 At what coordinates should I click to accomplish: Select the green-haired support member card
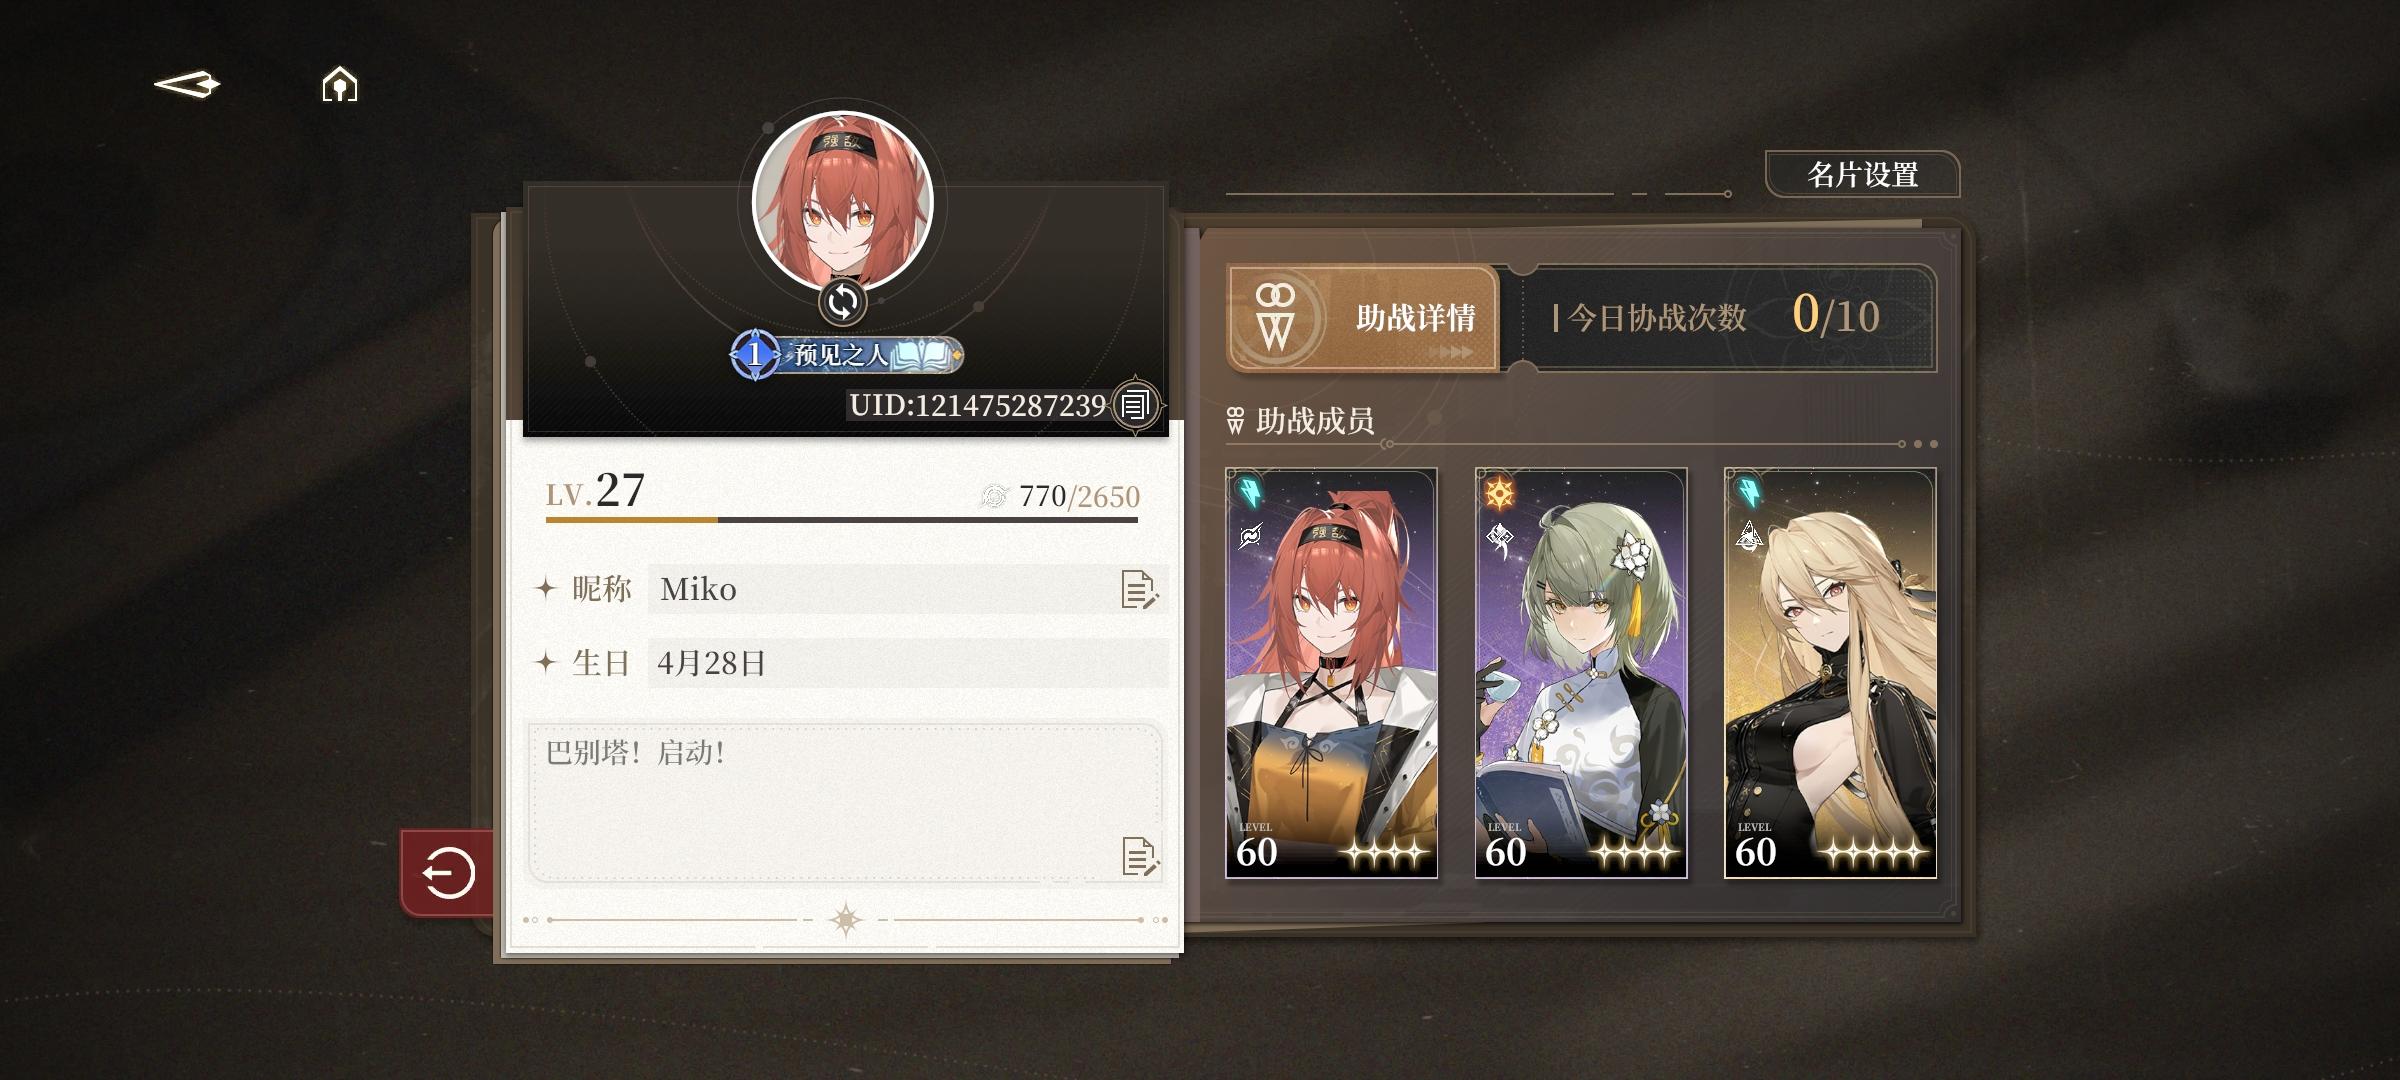pos(1581,673)
